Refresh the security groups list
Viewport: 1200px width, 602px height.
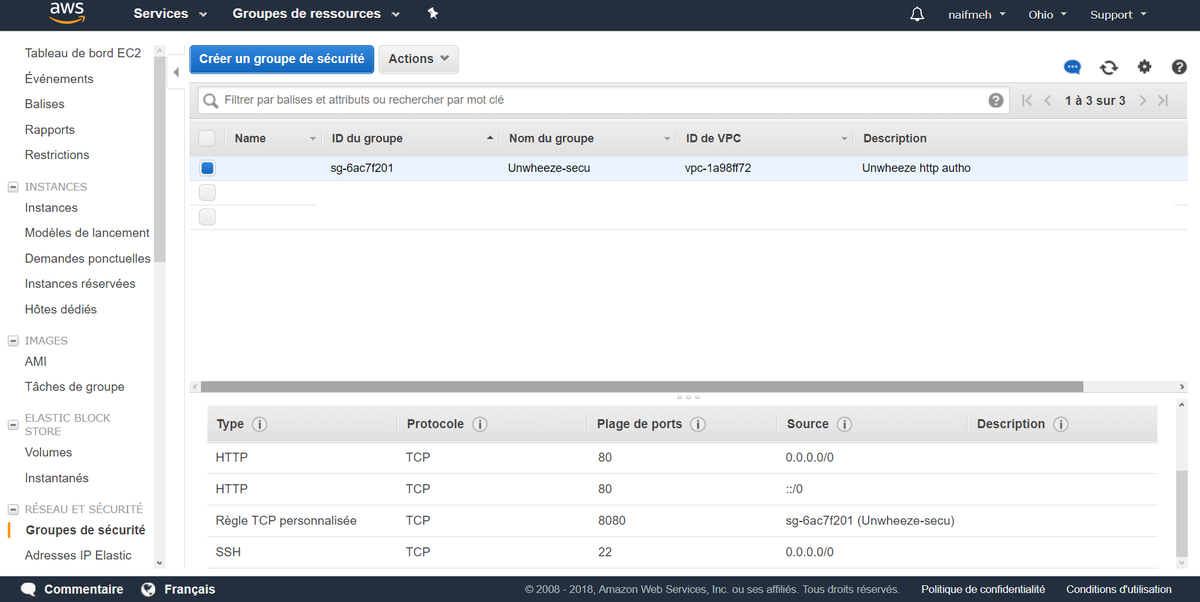click(1108, 67)
